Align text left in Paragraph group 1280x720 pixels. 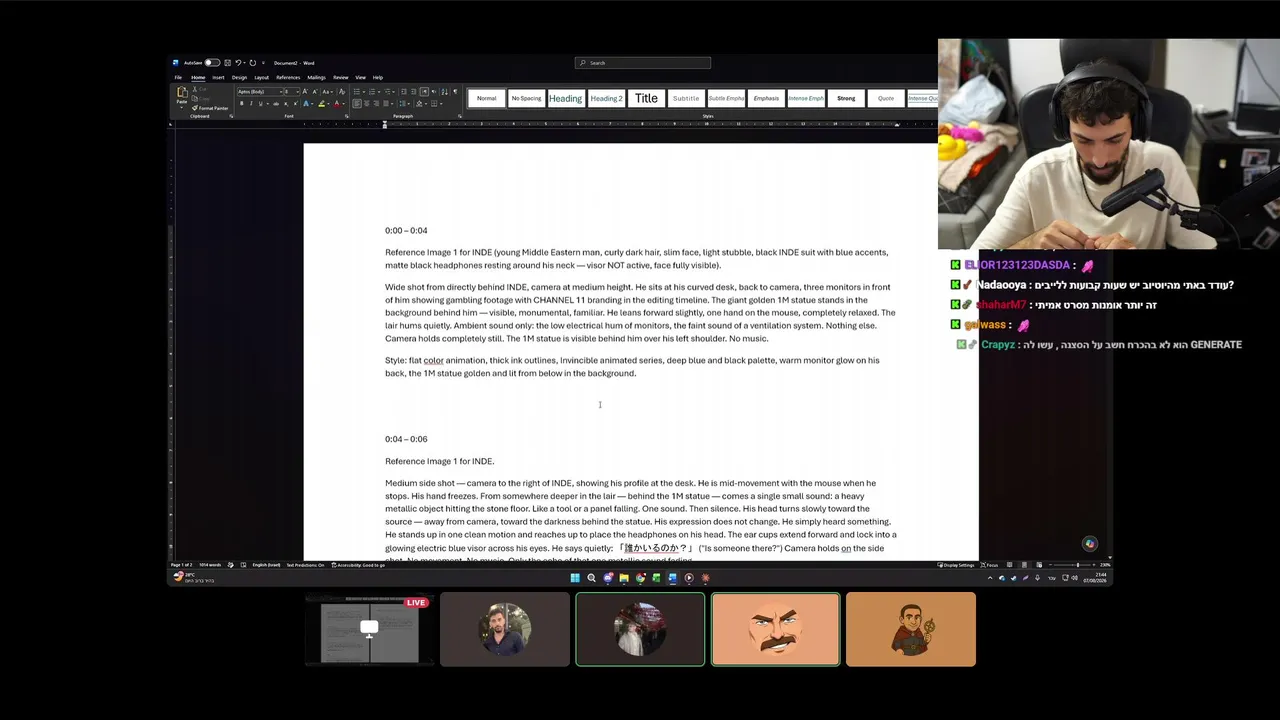coord(357,104)
